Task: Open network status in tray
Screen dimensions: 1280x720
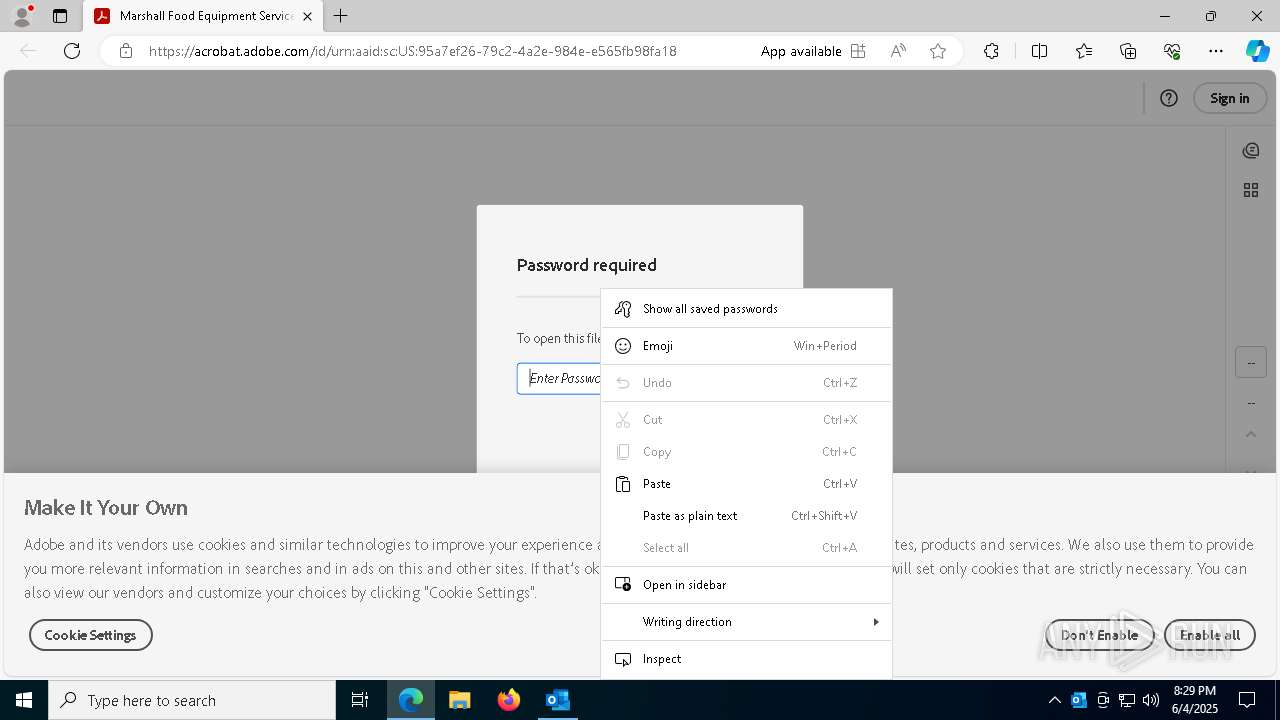Action: (1126, 700)
